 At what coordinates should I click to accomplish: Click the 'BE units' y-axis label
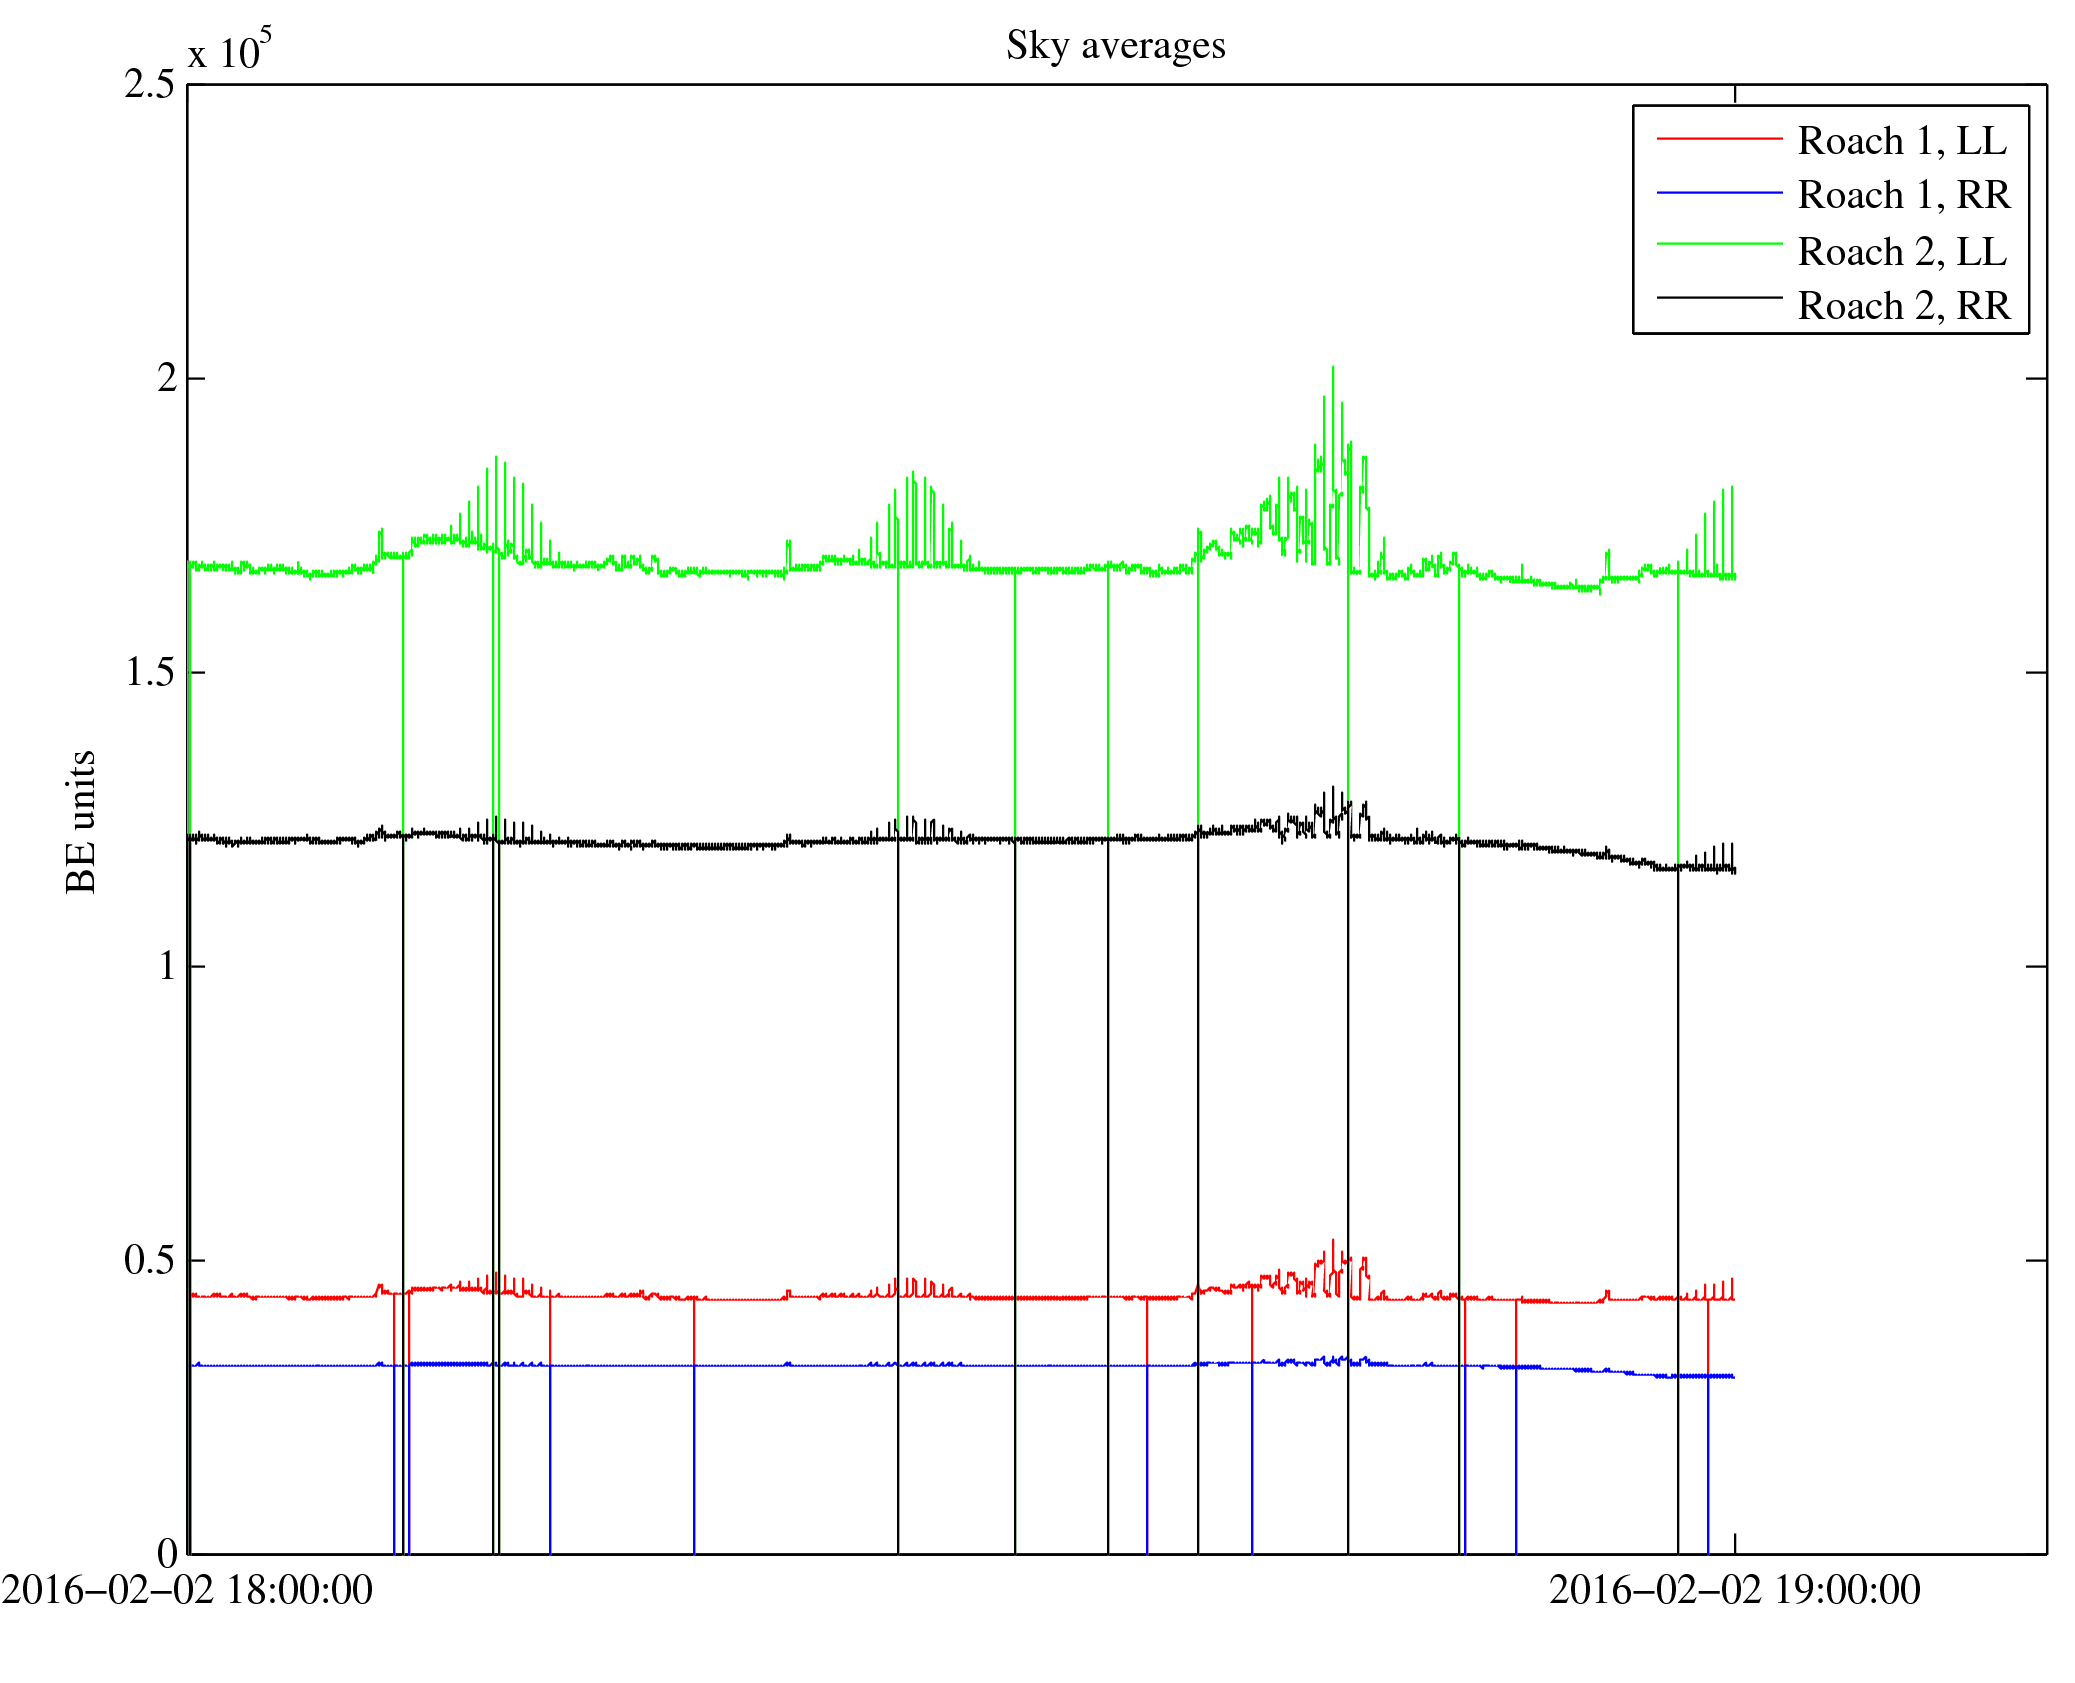click(x=81, y=821)
